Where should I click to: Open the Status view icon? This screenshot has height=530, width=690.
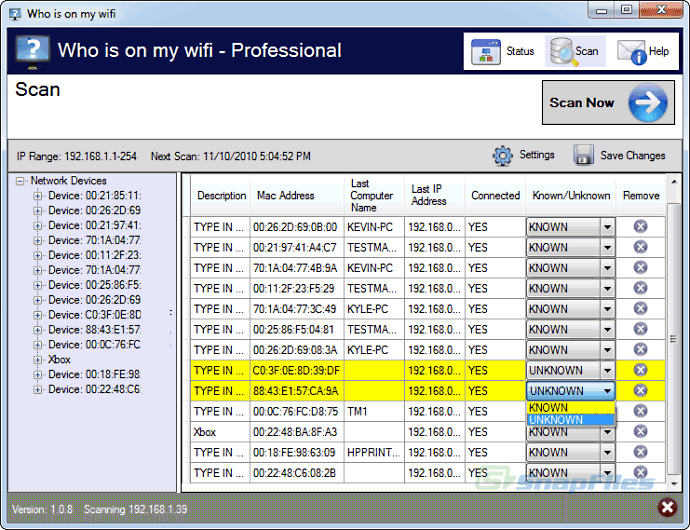tap(485, 52)
